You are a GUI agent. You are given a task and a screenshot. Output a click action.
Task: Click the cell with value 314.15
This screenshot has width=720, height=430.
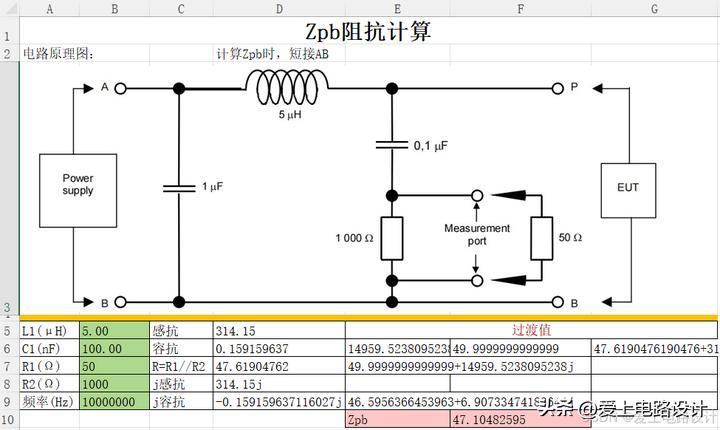point(279,331)
